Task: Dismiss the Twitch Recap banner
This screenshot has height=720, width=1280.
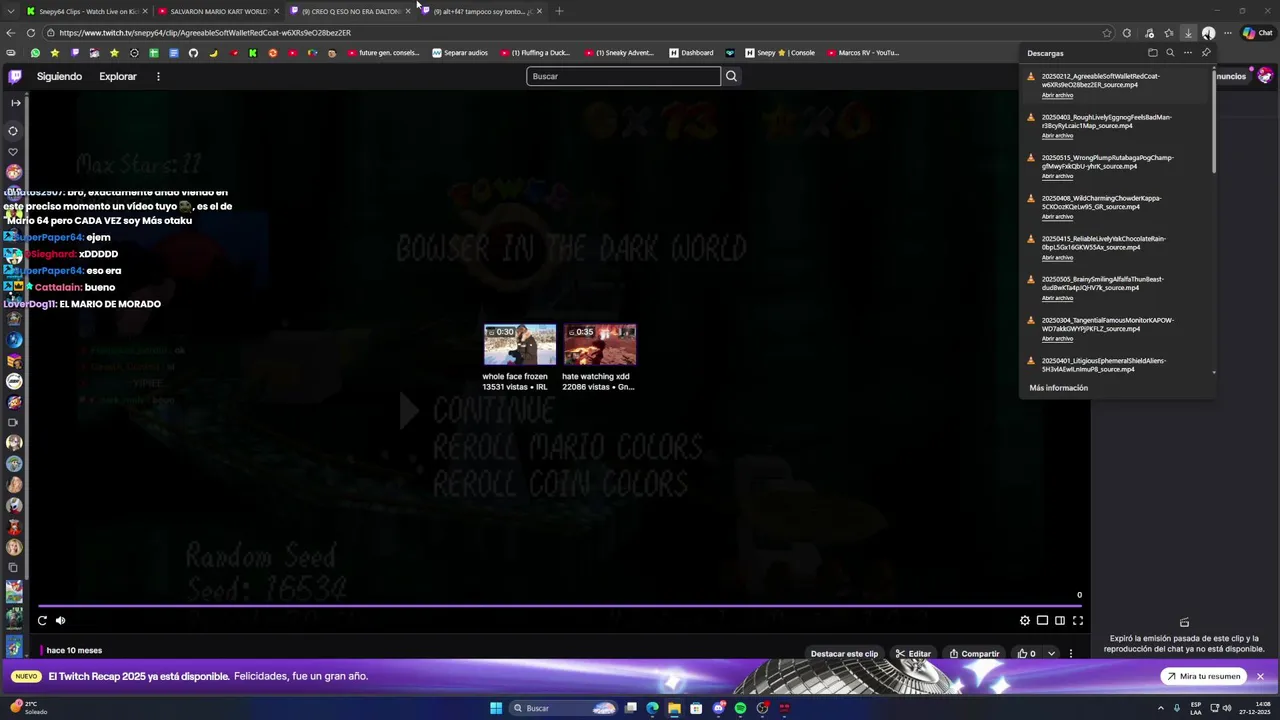Action: pos(1260,676)
